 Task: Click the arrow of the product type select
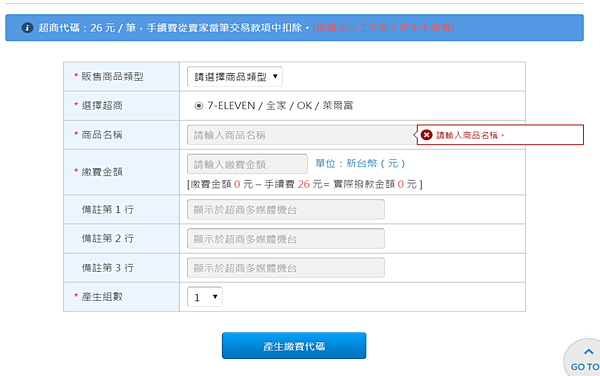tap(275, 77)
